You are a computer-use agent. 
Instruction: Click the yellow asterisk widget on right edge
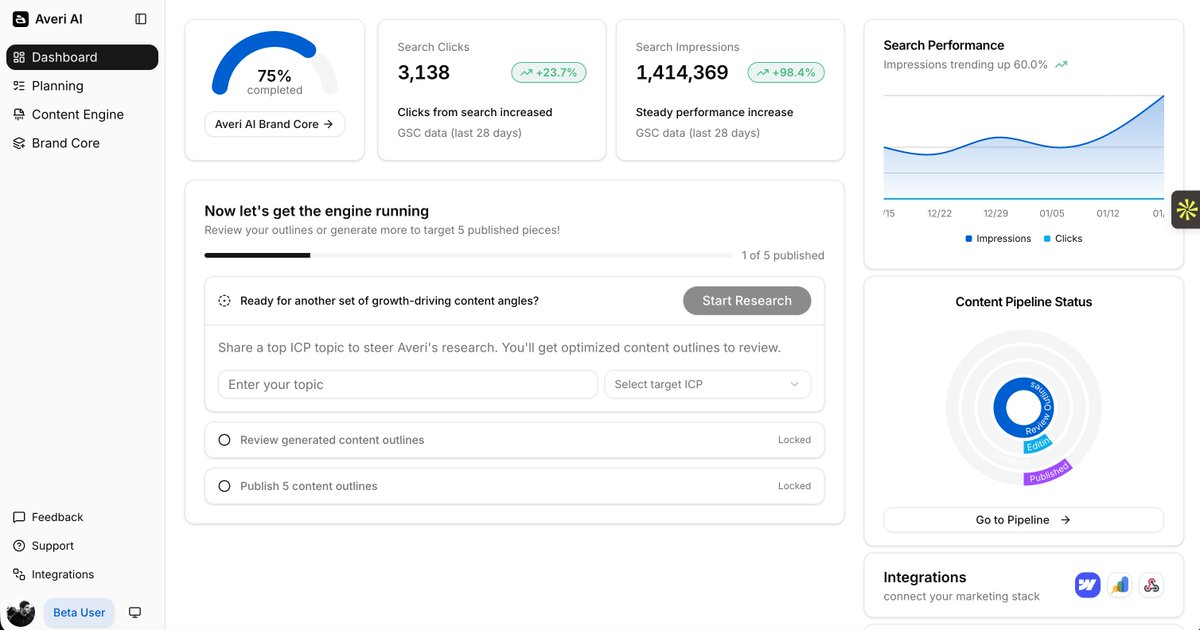pyautogui.click(x=1186, y=209)
